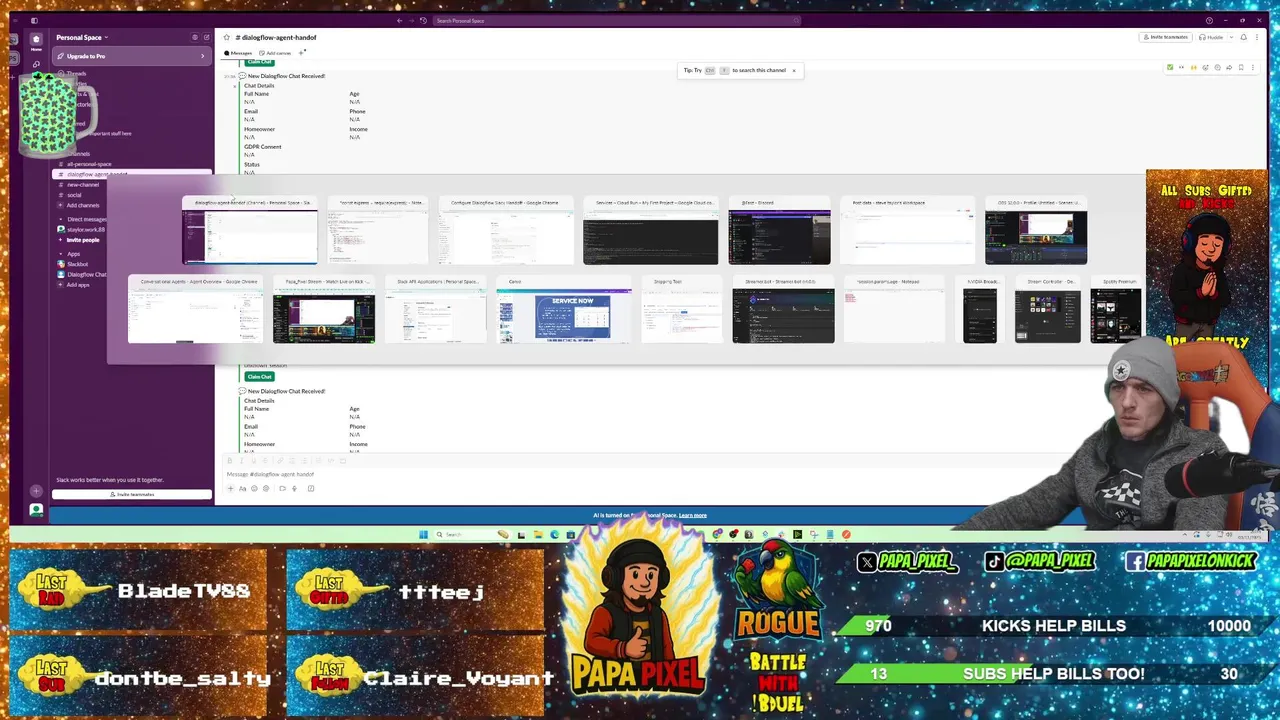Switch to the OBS window thumbnail
Screen dimensions: 1280x720
[1036, 232]
